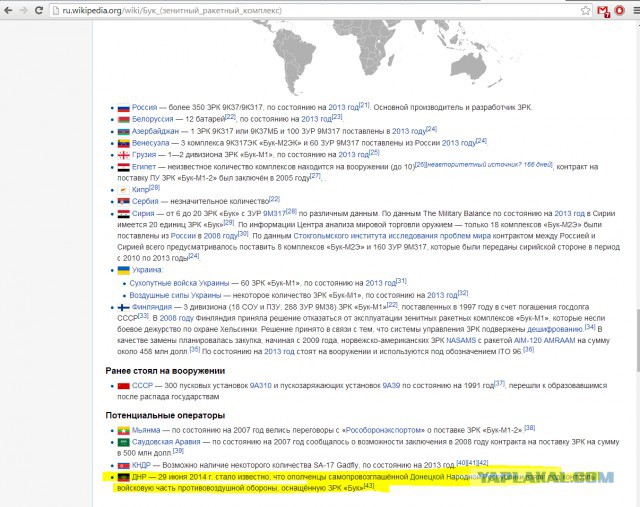Open the СССР link

pyautogui.click(x=142, y=385)
